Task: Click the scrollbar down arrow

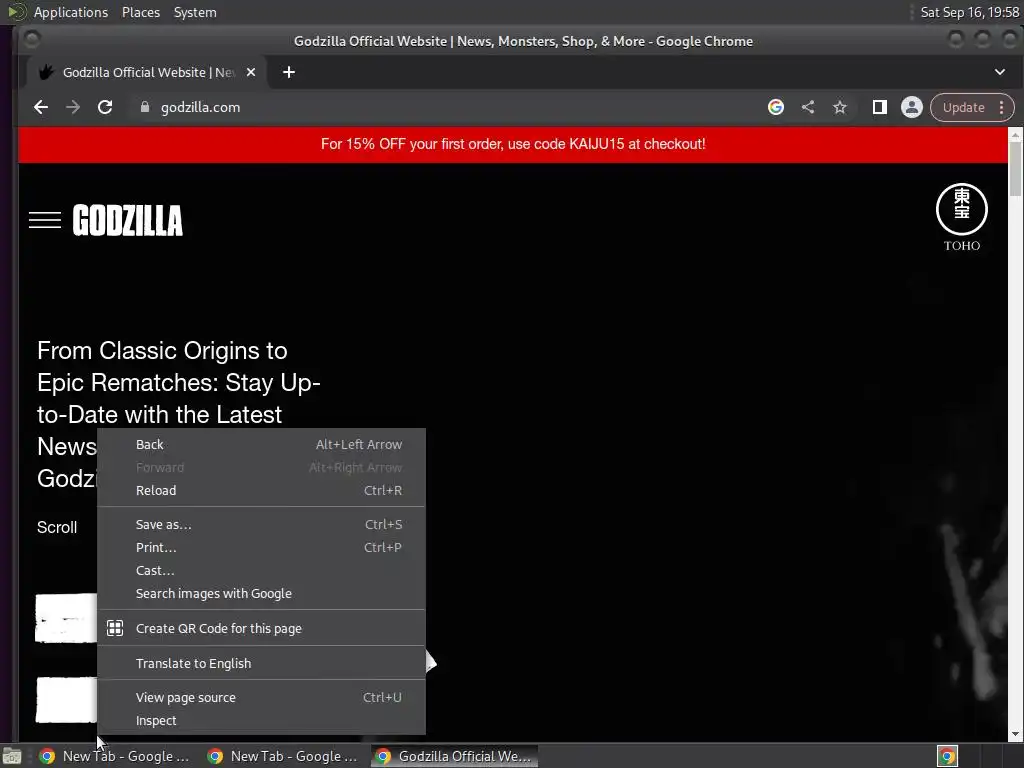Action: [x=1015, y=734]
